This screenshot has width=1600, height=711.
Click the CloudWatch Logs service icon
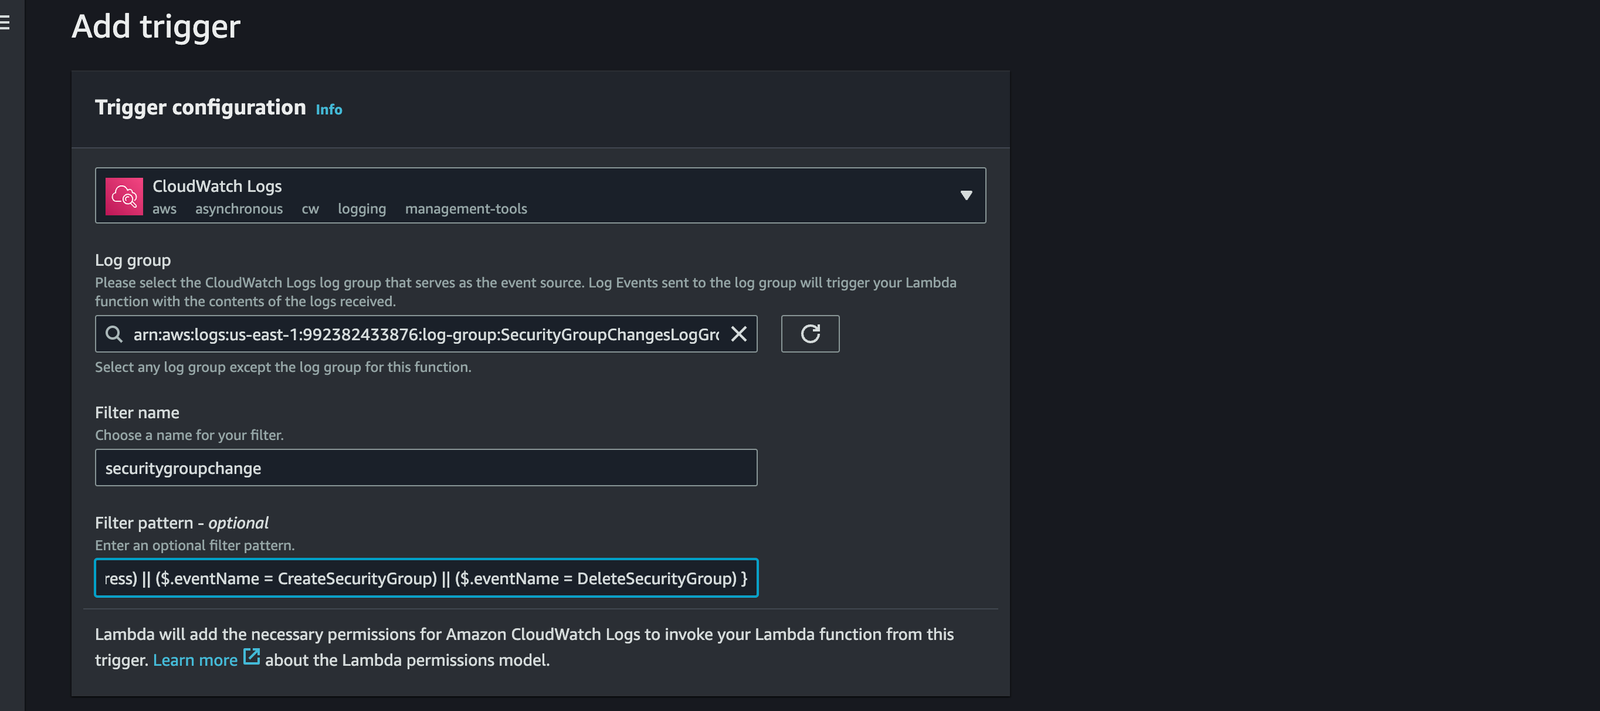(124, 196)
